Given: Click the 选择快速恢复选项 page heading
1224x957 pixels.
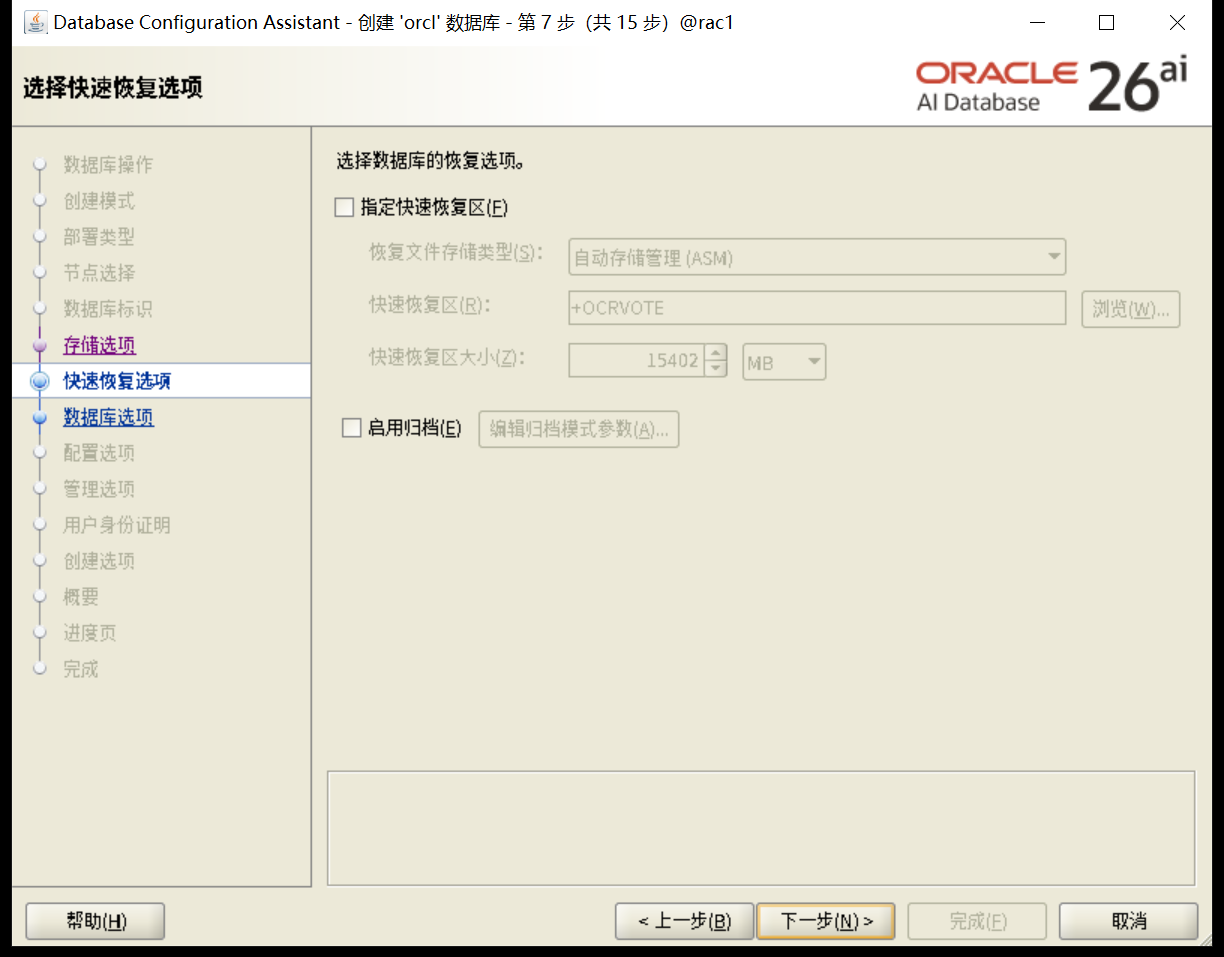Looking at the screenshot, I should [113, 88].
